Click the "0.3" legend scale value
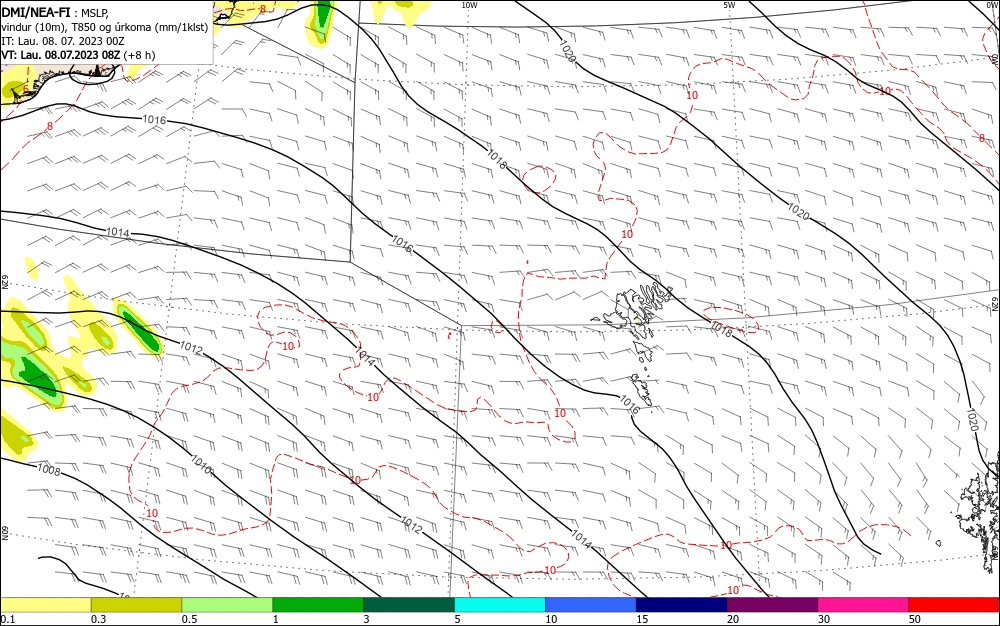The height and width of the screenshot is (626, 1000). pyautogui.click(x=99, y=619)
